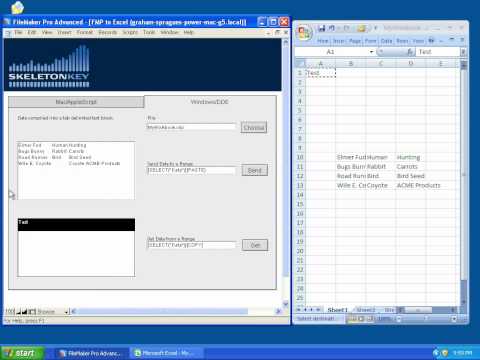Viewport: 480px width, 360px height.
Task: Click Send Data to a Range field
Action: (191, 170)
